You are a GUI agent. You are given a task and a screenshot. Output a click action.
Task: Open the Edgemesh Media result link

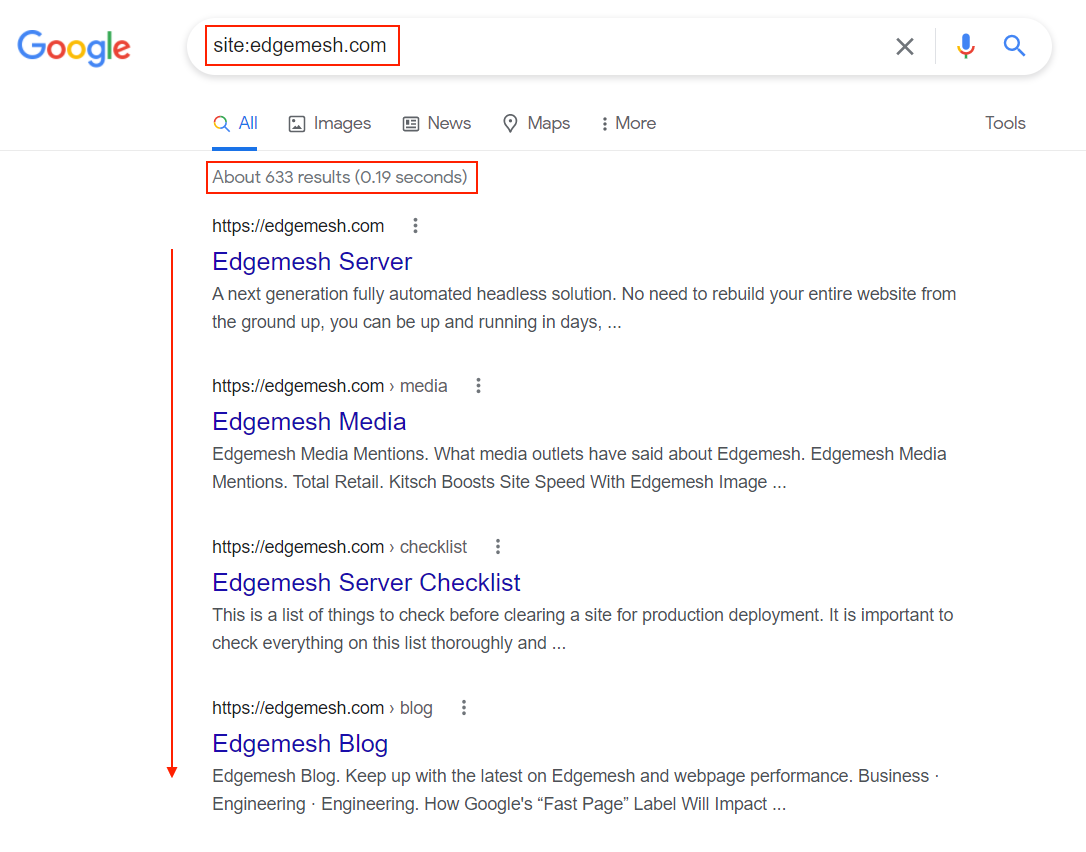click(309, 421)
